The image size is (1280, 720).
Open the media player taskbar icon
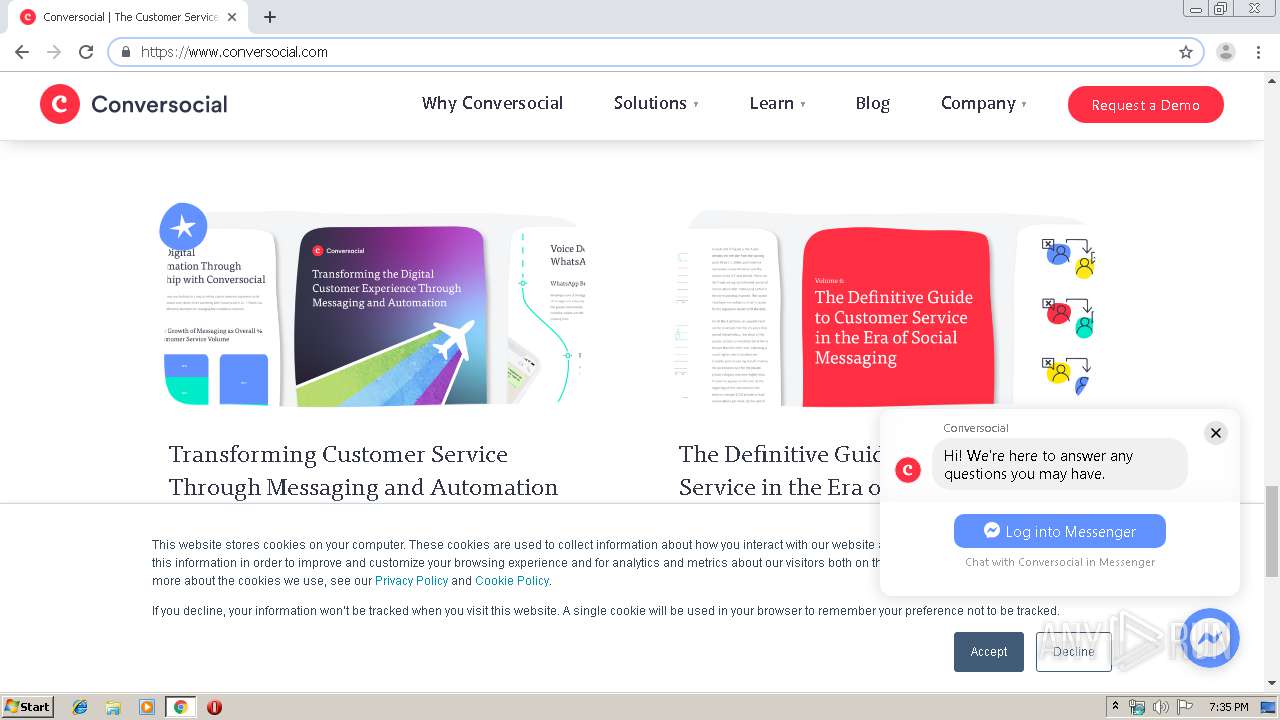[146, 707]
